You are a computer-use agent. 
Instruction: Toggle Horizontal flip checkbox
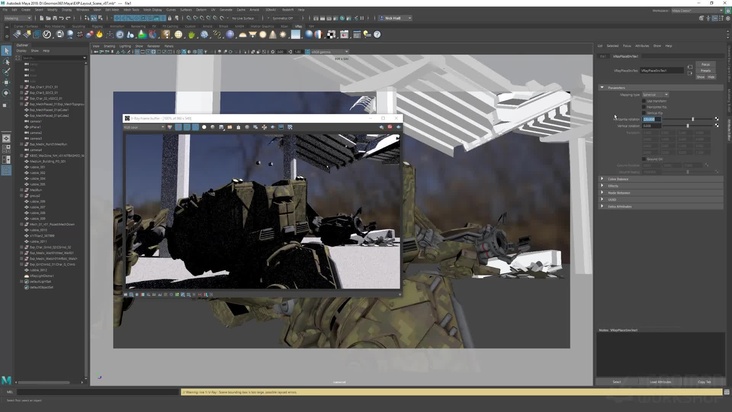point(644,107)
